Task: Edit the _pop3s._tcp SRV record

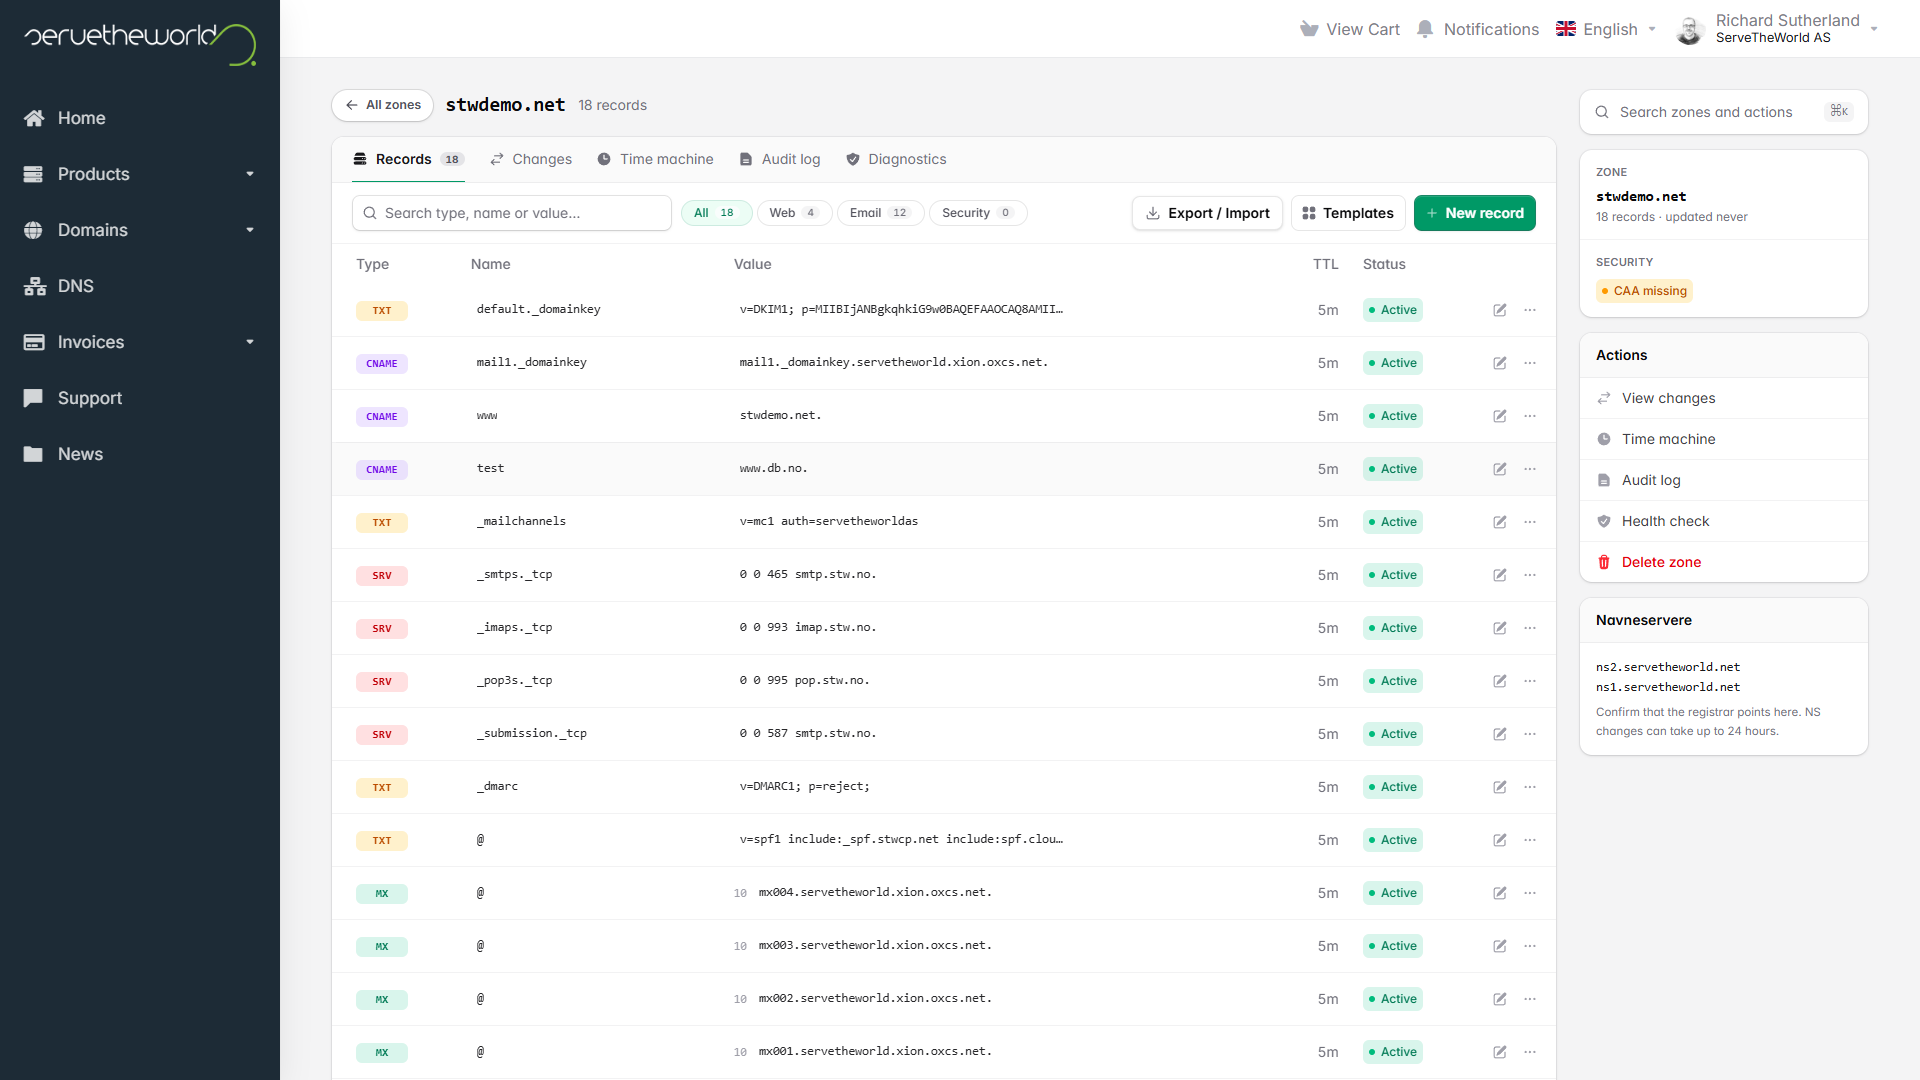Action: tap(1500, 681)
